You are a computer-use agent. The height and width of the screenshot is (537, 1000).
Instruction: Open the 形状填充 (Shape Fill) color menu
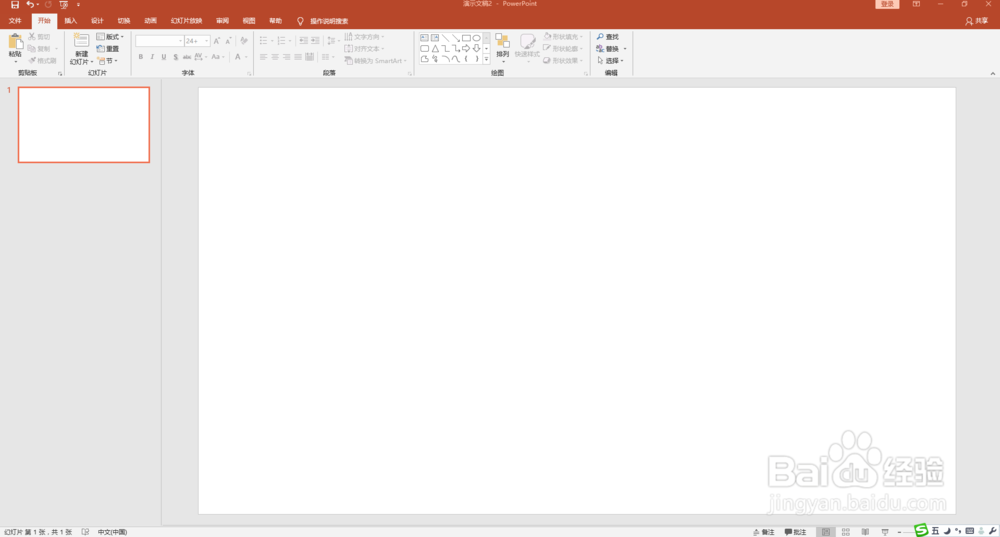tap(562, 37)
